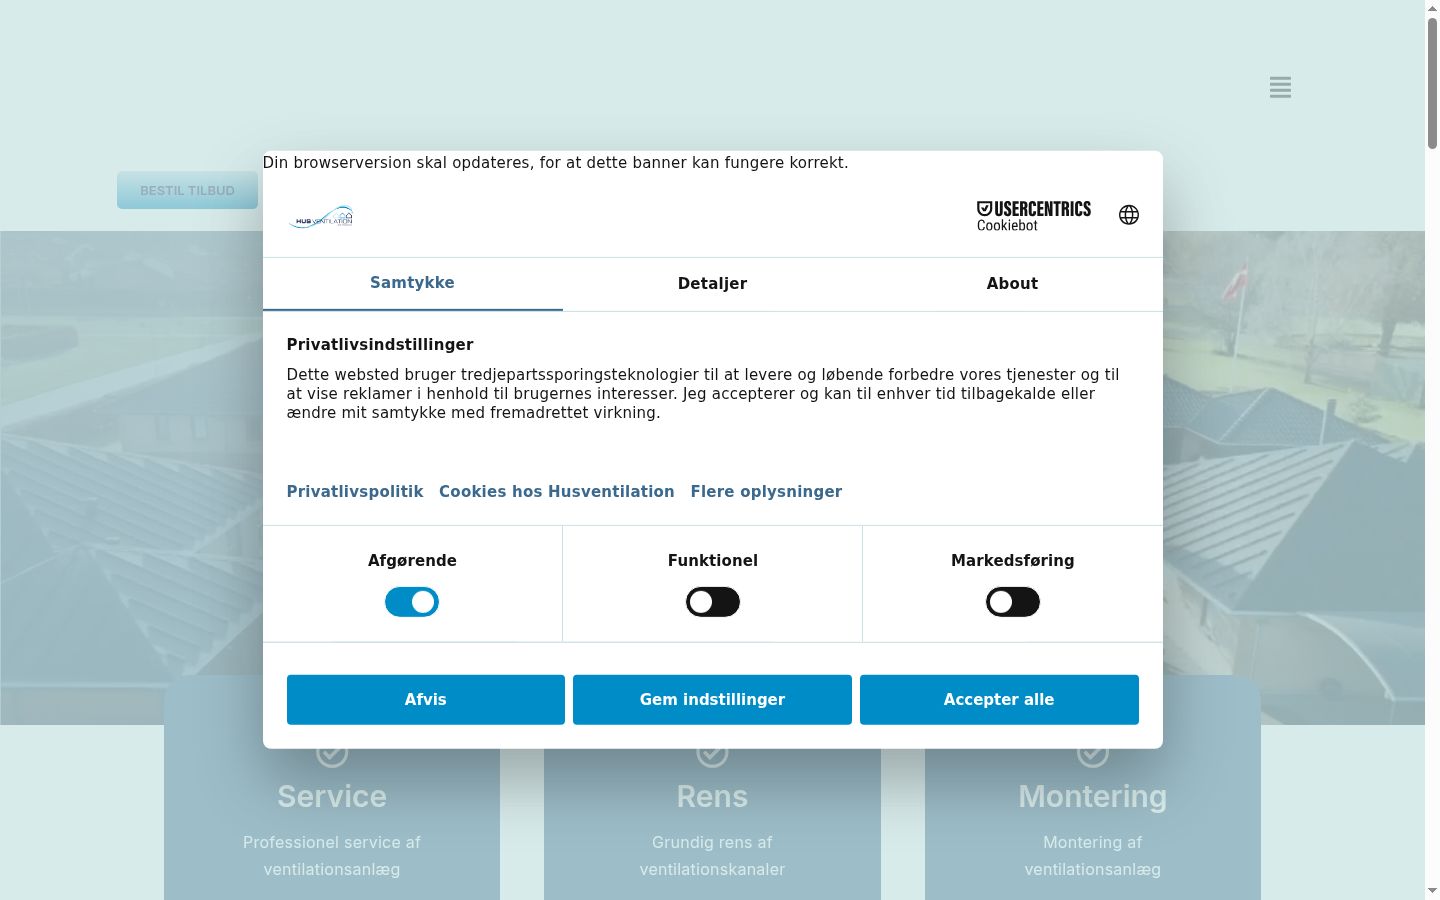
Task: Click Gem indstillinger to save settings
Action: 712,700
